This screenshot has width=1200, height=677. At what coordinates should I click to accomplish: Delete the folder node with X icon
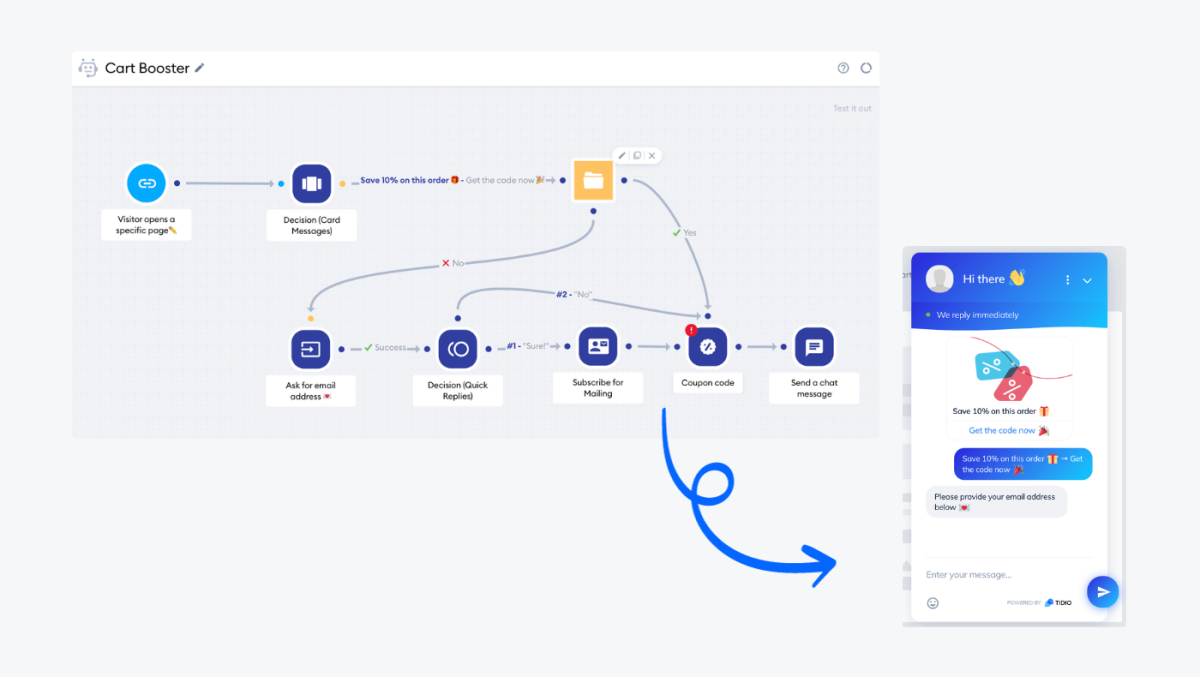(652, 155)
